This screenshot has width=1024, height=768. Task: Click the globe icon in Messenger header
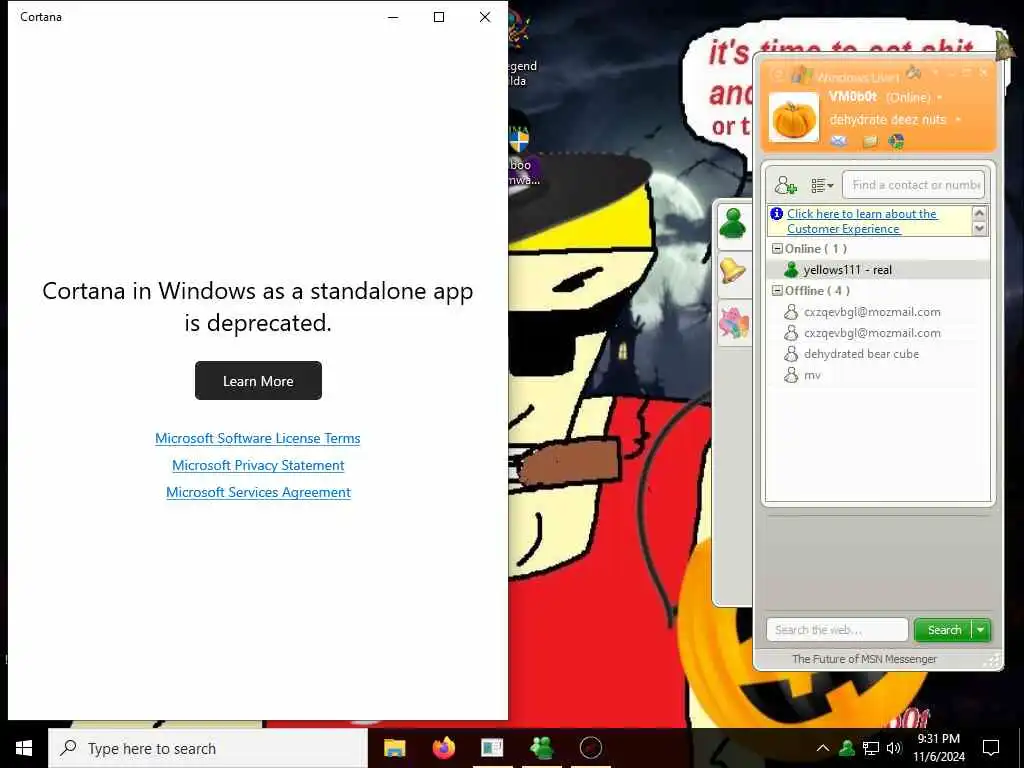[897, 140]
